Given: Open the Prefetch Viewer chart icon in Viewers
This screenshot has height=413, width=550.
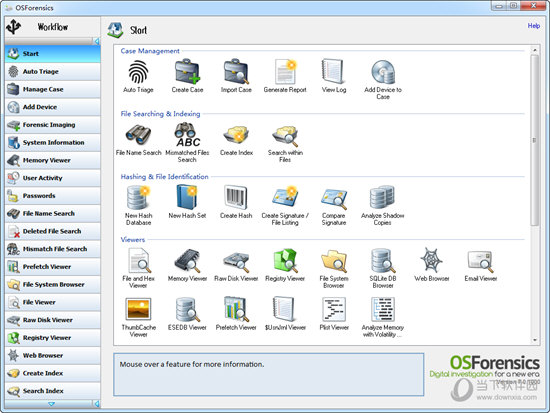Looking at the screenshot, I should pyautogui.click(x=236, y=309).
